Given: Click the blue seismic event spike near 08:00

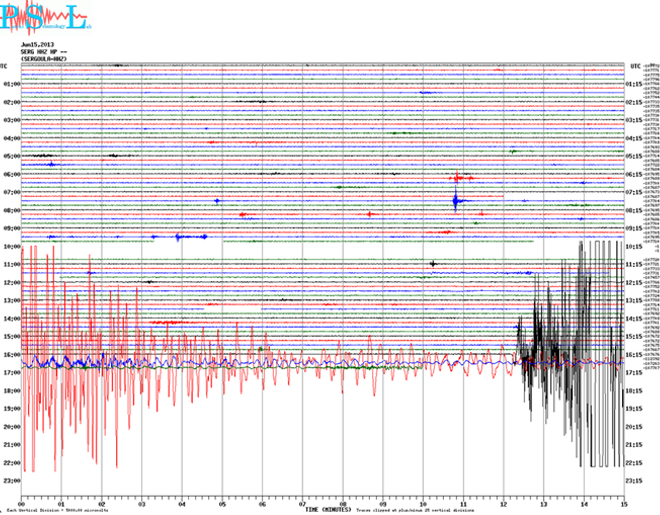Looking at the screenshot, I should pos(455,202).
